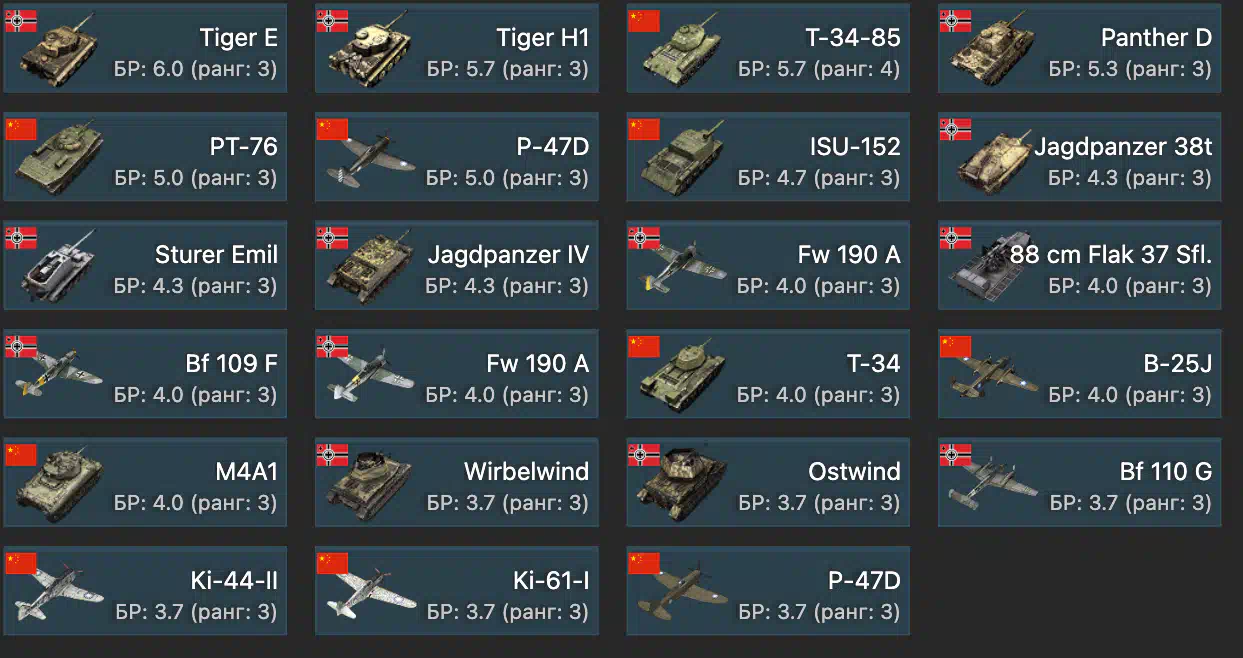Choose the Jagdpanzer IV card
This screenshot has height=658, width=1243.
pyautogui.click(x=456, y=265)
